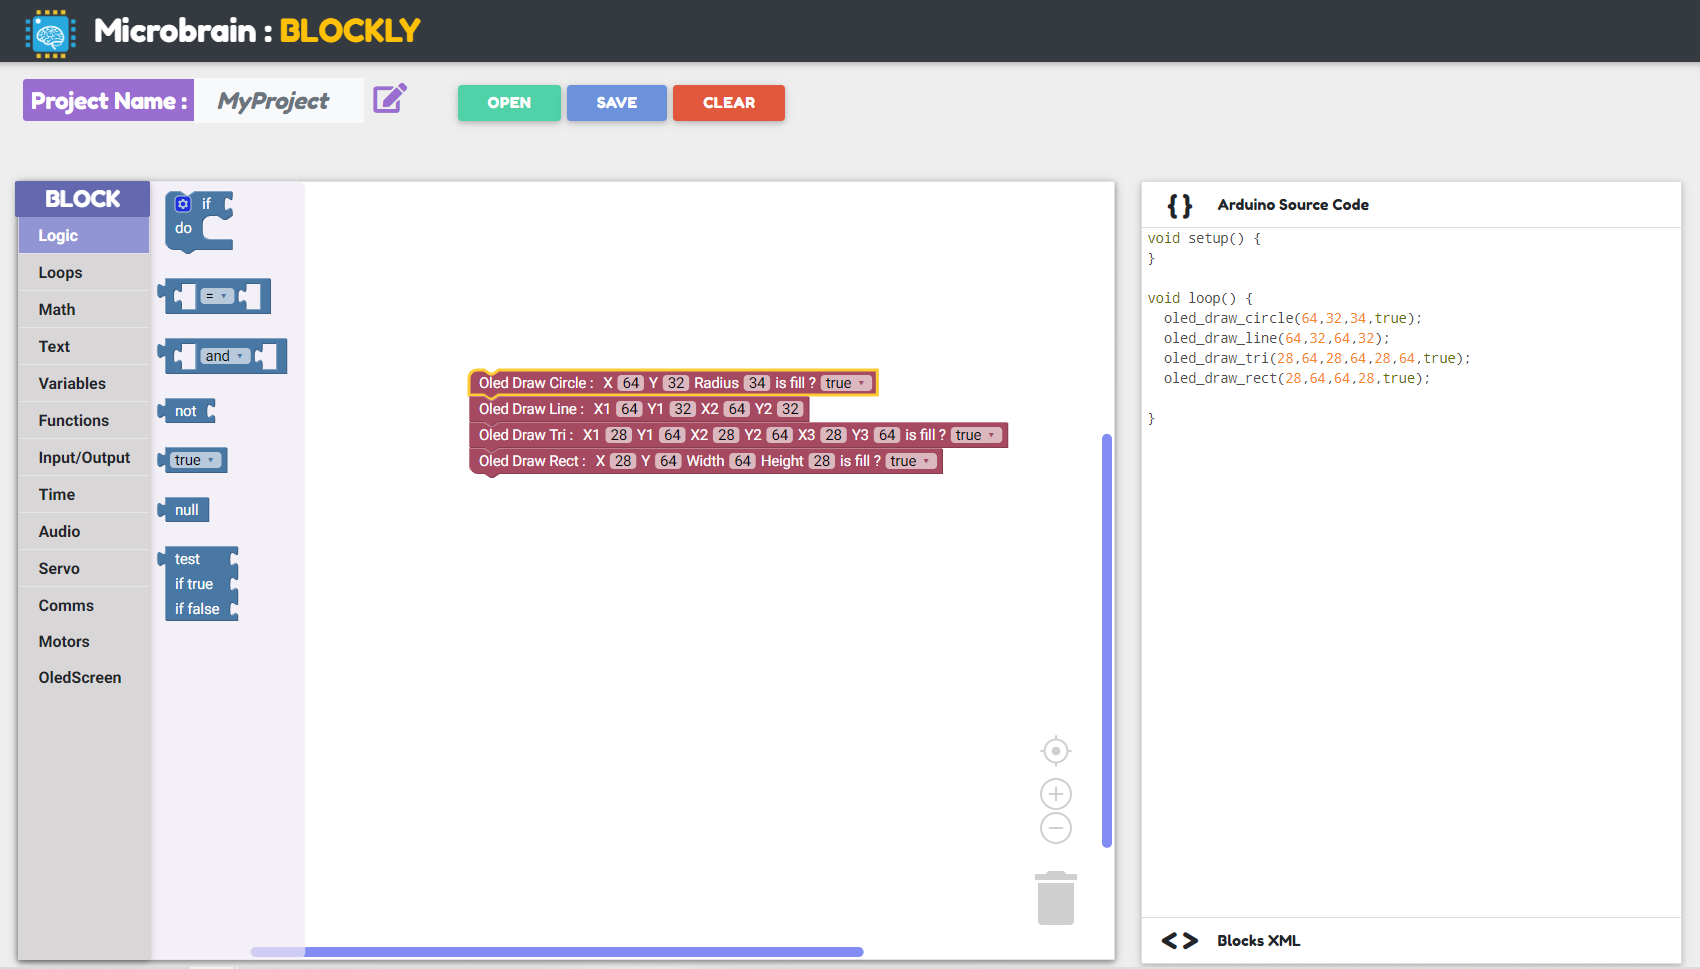Click the gear icon on the if block
Screen dimensions: 1700x969
183,204
